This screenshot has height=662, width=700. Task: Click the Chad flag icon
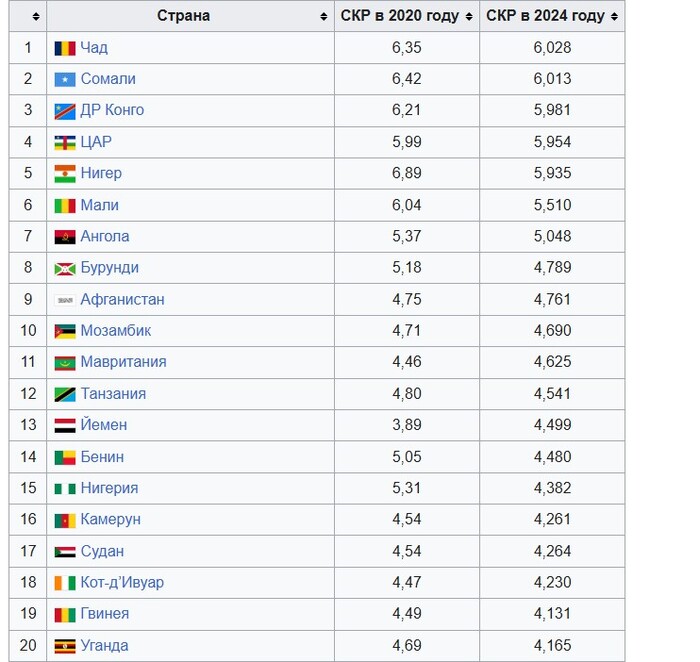click(x=65, y=48)
